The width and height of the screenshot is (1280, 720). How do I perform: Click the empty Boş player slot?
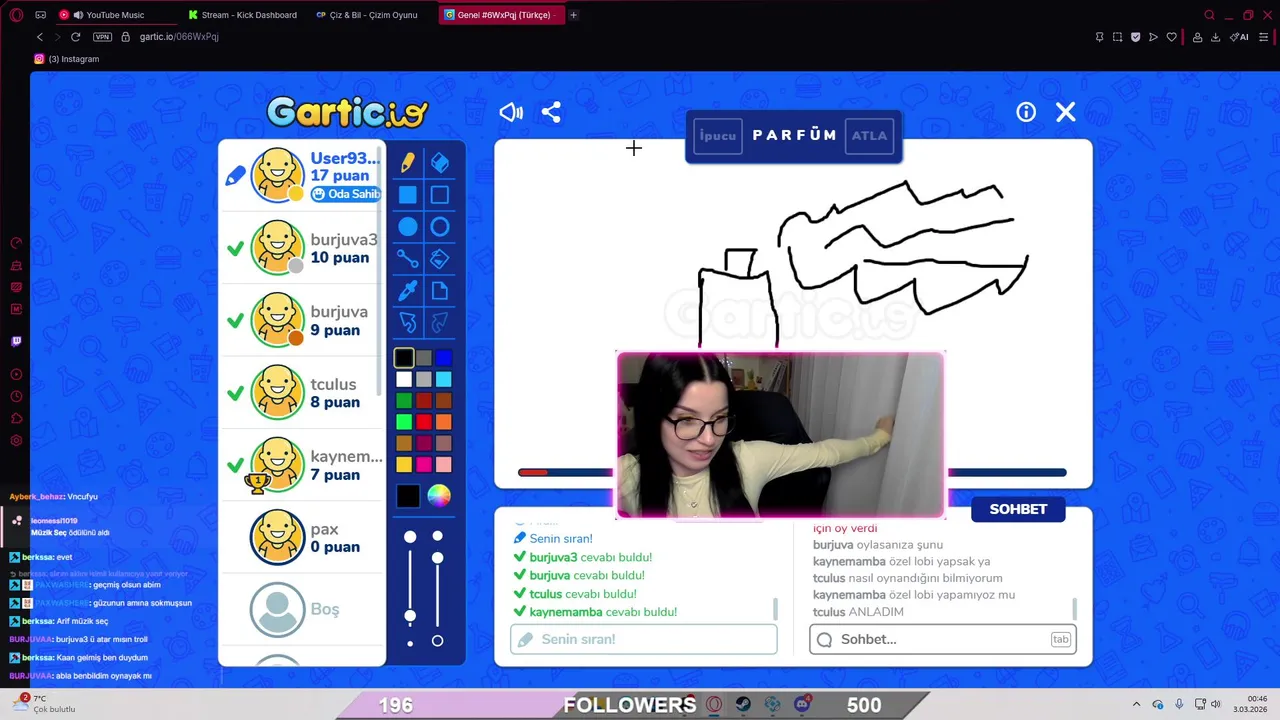click(301, 610)
